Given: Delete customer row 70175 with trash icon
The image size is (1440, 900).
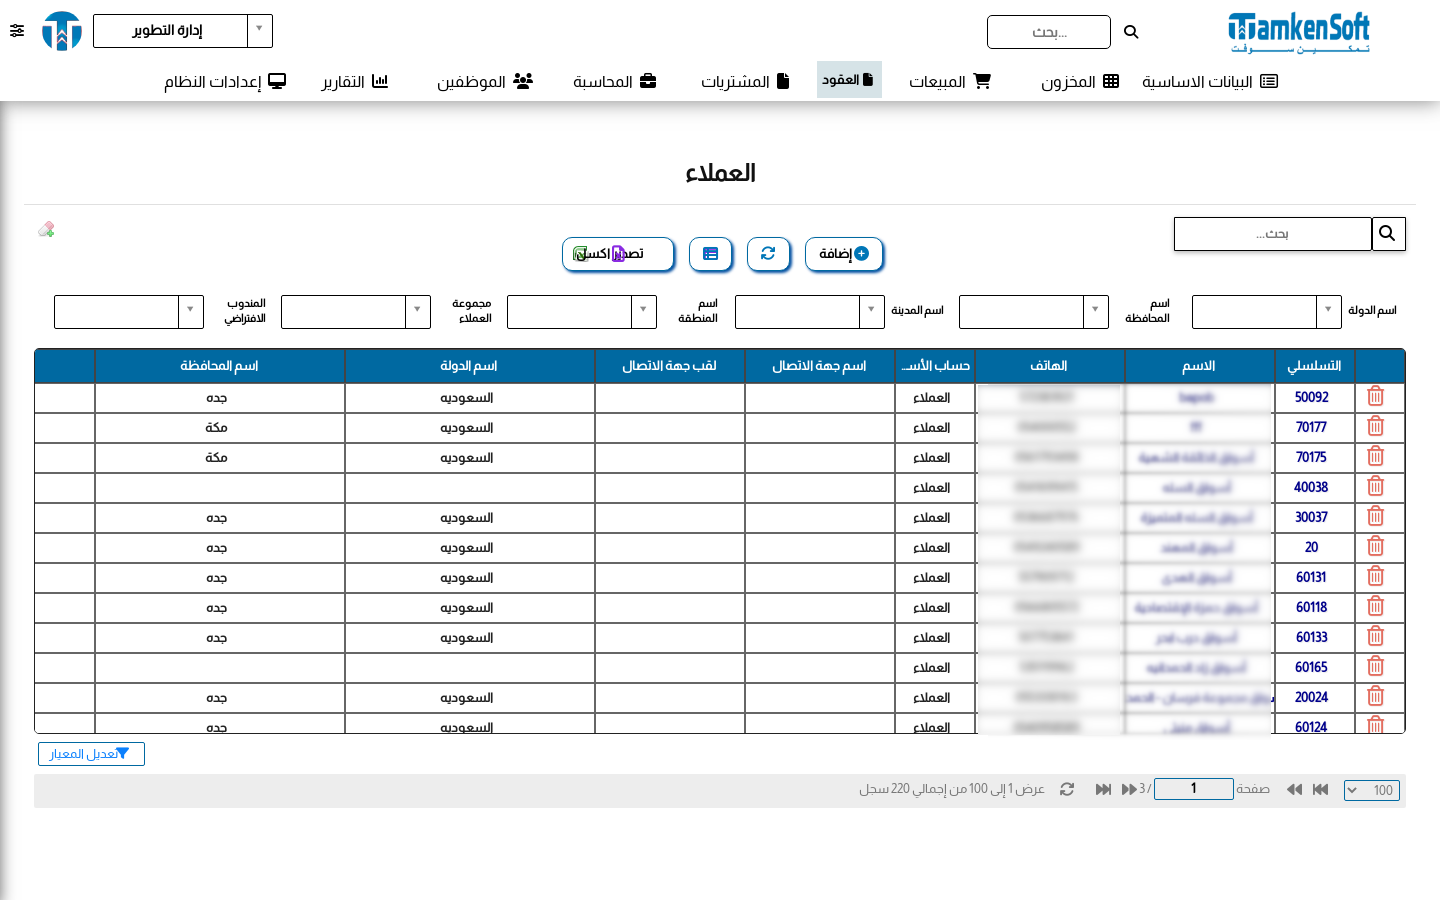Looking at the screenshot, I should (1376, 457).
